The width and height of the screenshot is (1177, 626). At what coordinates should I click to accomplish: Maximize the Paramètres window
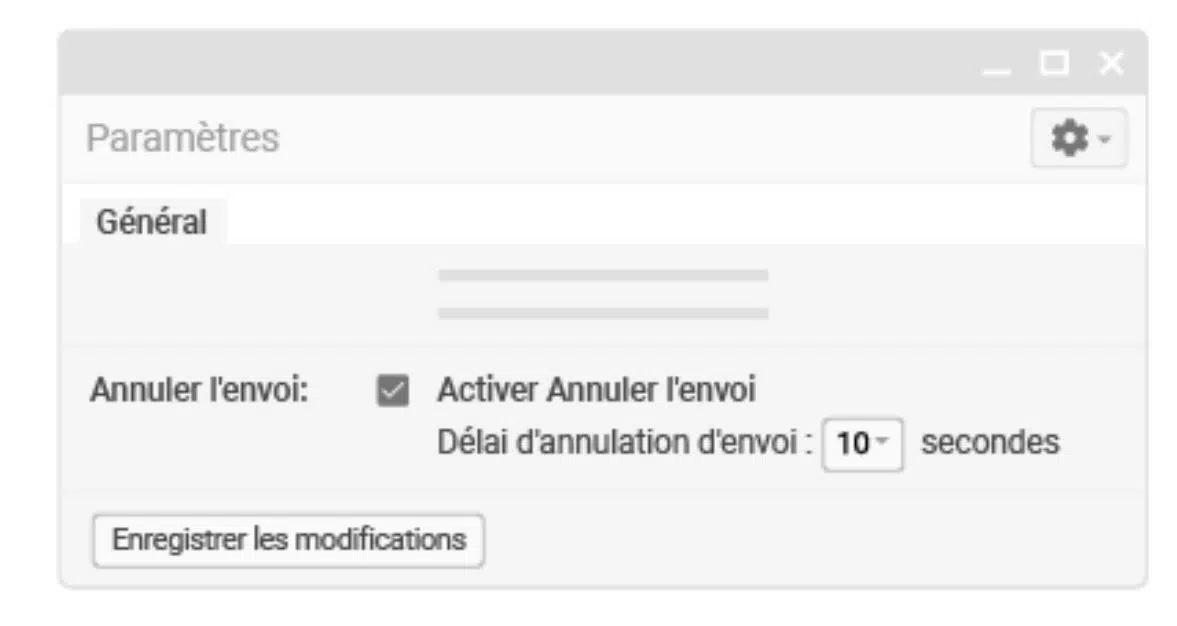[x=1054, y=63]
